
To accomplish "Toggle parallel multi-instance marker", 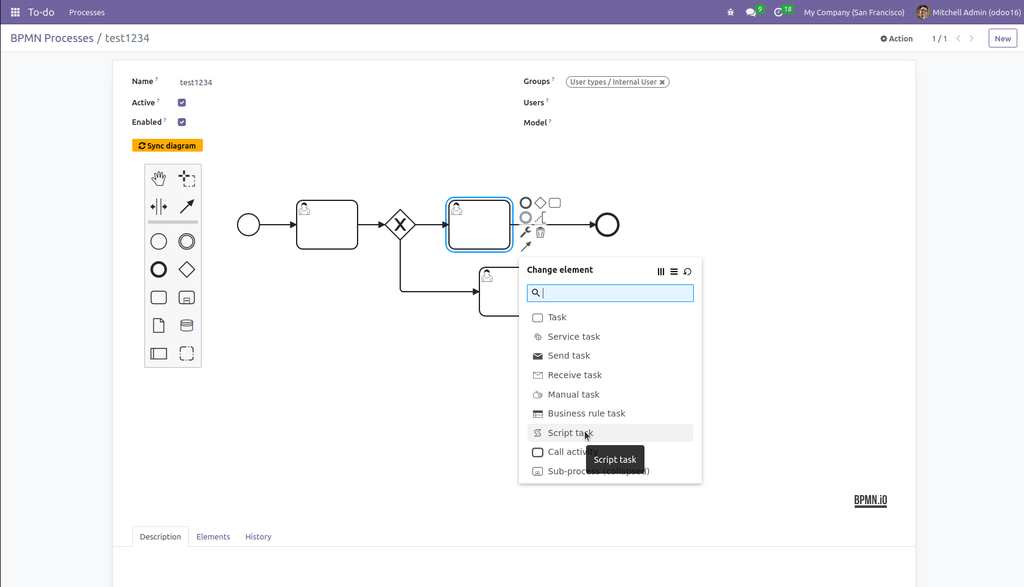I will click(x=661, y=272).
